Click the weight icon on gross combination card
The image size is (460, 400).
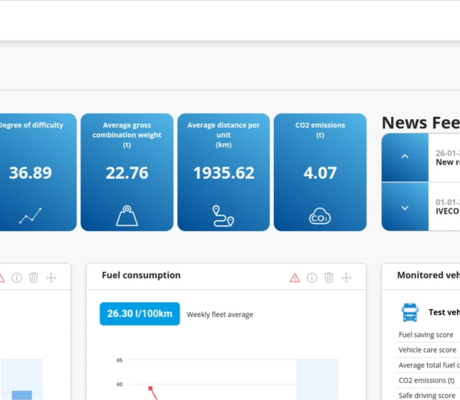(x=127, y=216)
